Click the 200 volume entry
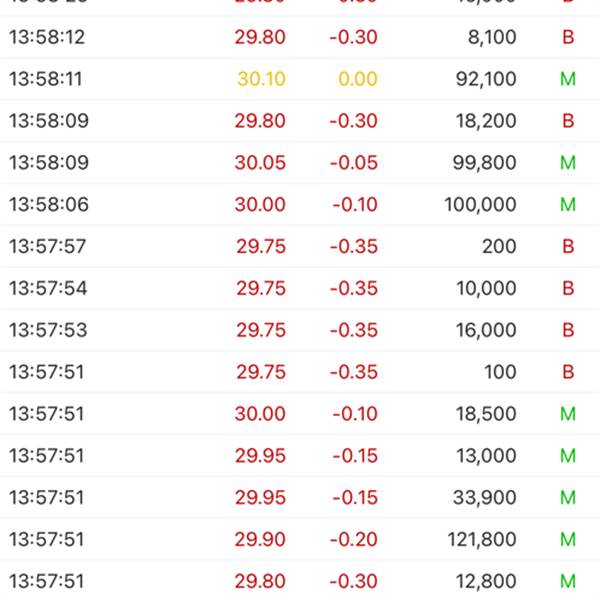This screenshot has height=600, width=600. [499, 247]
